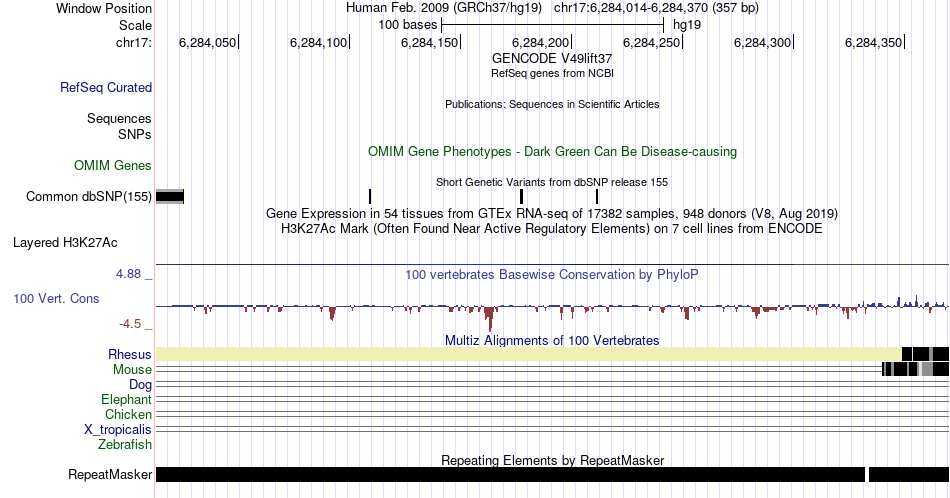Click the 4.88 PhyloP upper axis value
950x498 pixels.
click(x=128, y=274)
